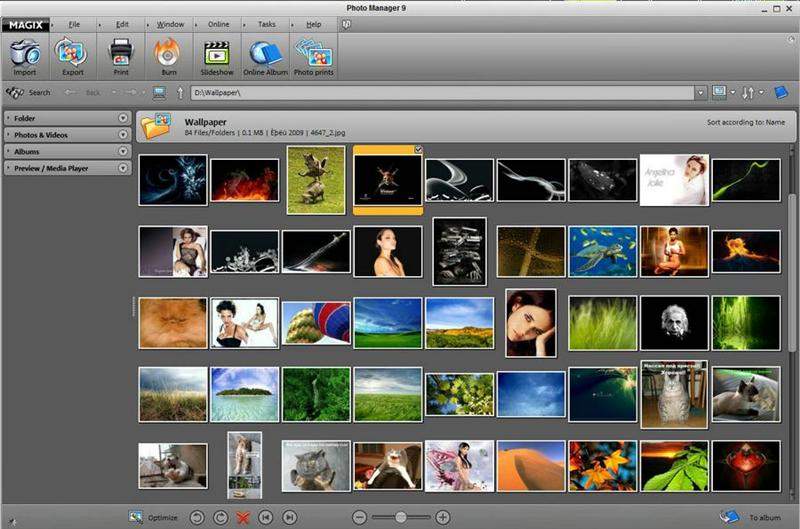Select the Angelina Jolie white thumbnail

[x=674, y=180]
